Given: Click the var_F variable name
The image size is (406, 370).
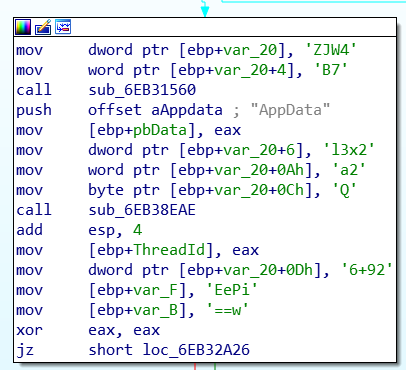Looking at the screenshot, I should 155,290.
